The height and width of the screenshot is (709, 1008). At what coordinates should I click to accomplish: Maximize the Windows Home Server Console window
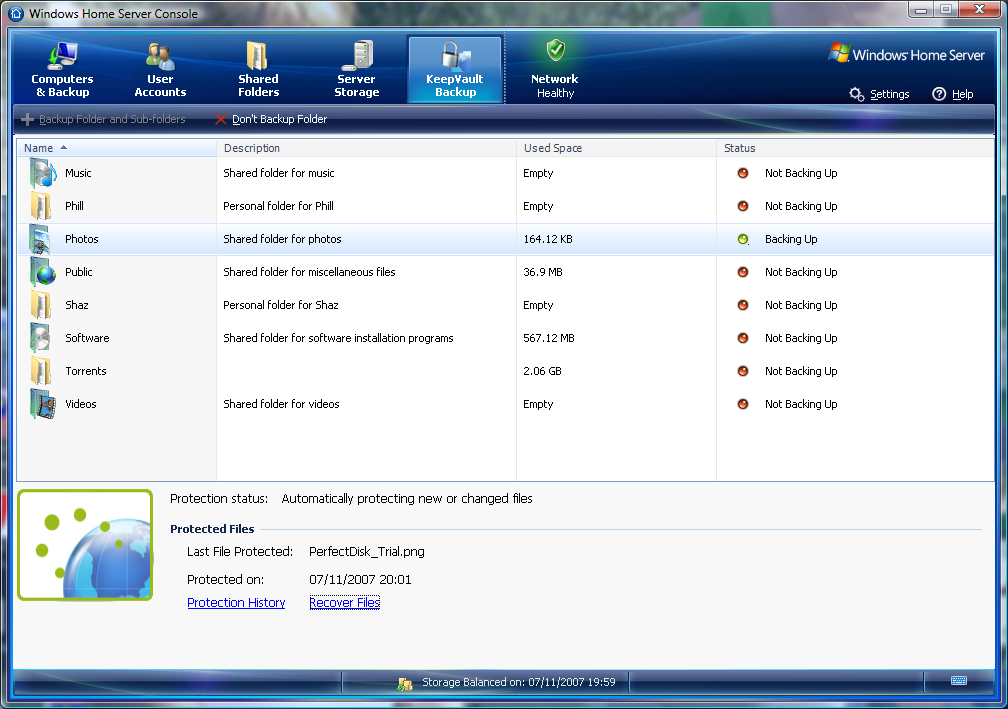(946, 10)
